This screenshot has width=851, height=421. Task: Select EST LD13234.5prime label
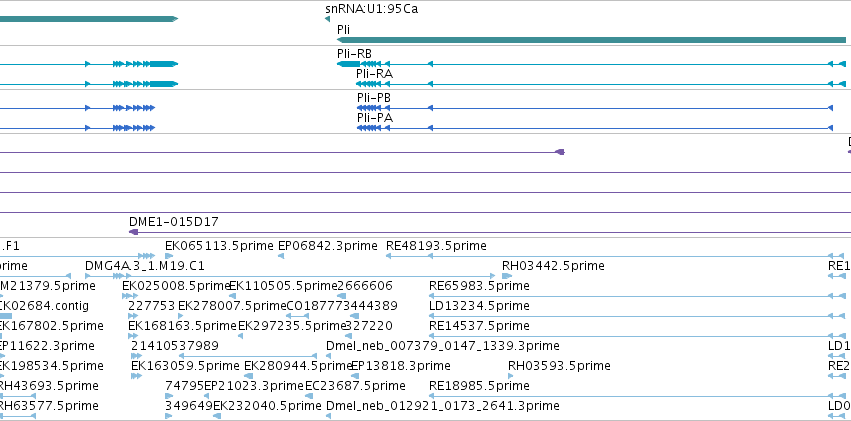(x=479, y=306)
